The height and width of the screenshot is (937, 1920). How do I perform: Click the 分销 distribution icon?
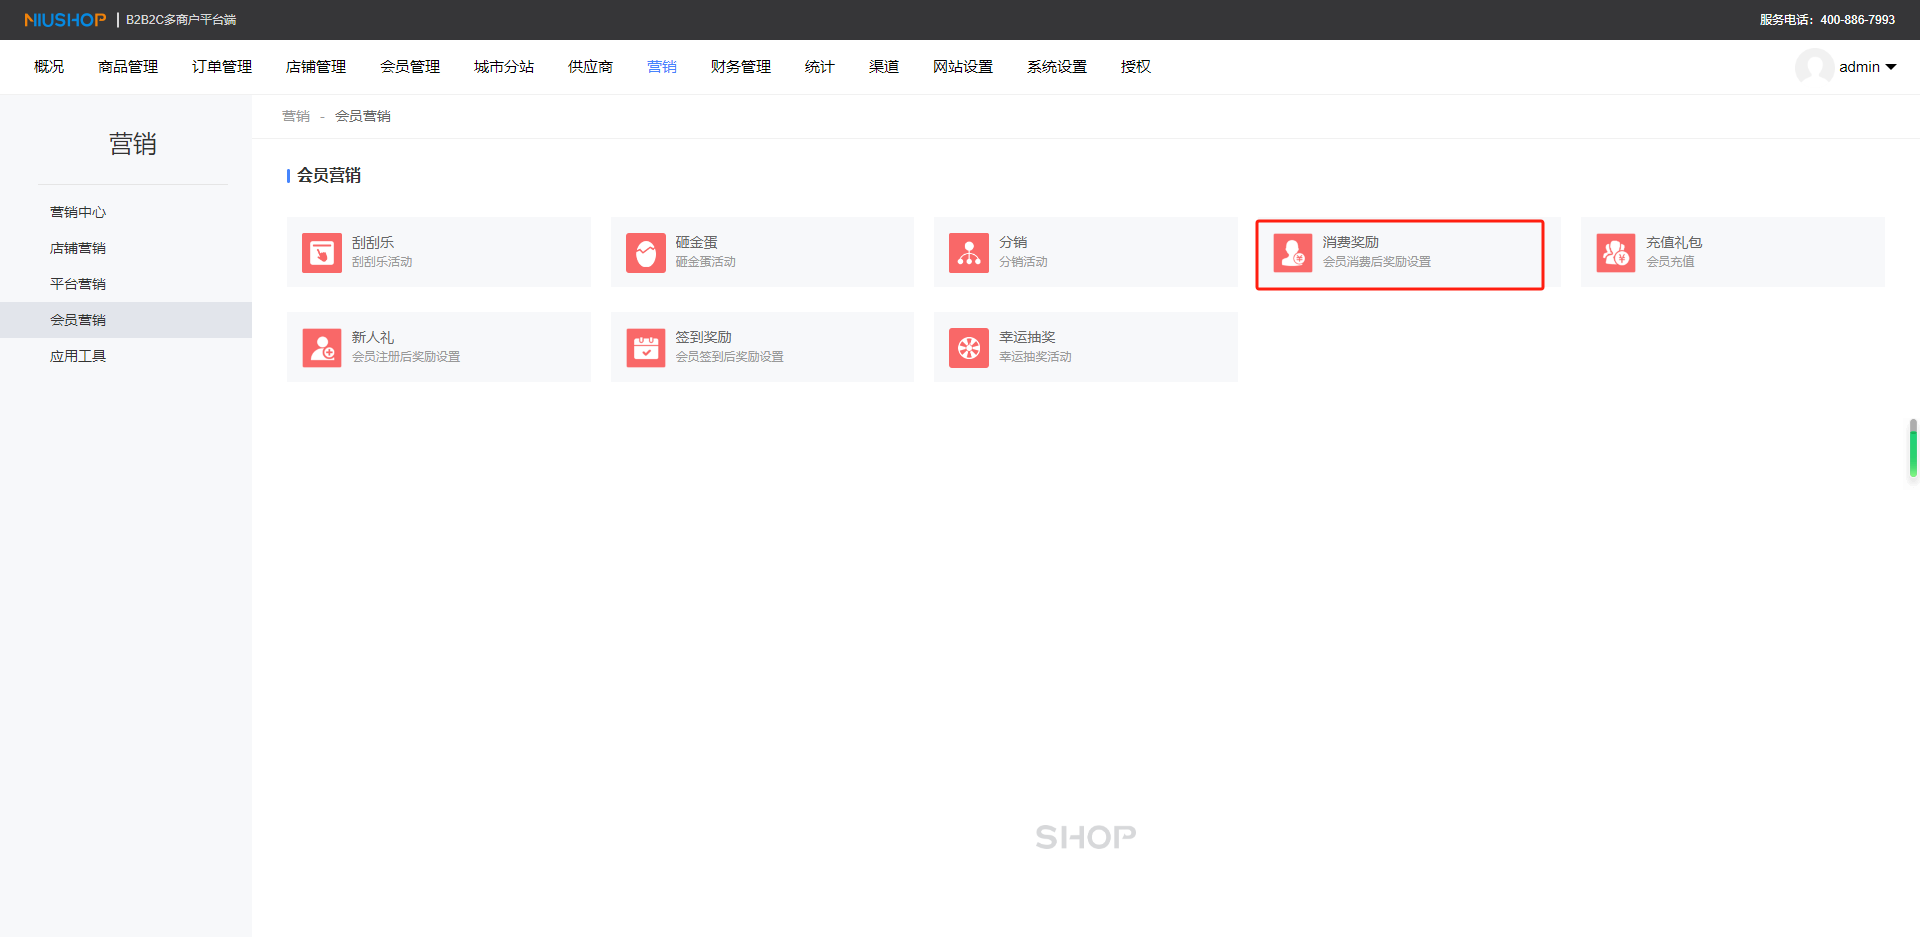tap(969, 253)
